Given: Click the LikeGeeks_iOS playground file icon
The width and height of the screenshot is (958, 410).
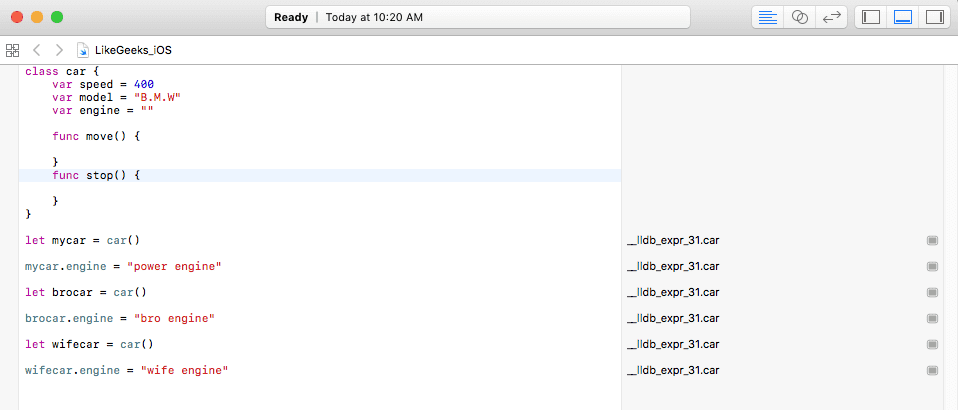Looking at the screenshot, I should point(83,50).
